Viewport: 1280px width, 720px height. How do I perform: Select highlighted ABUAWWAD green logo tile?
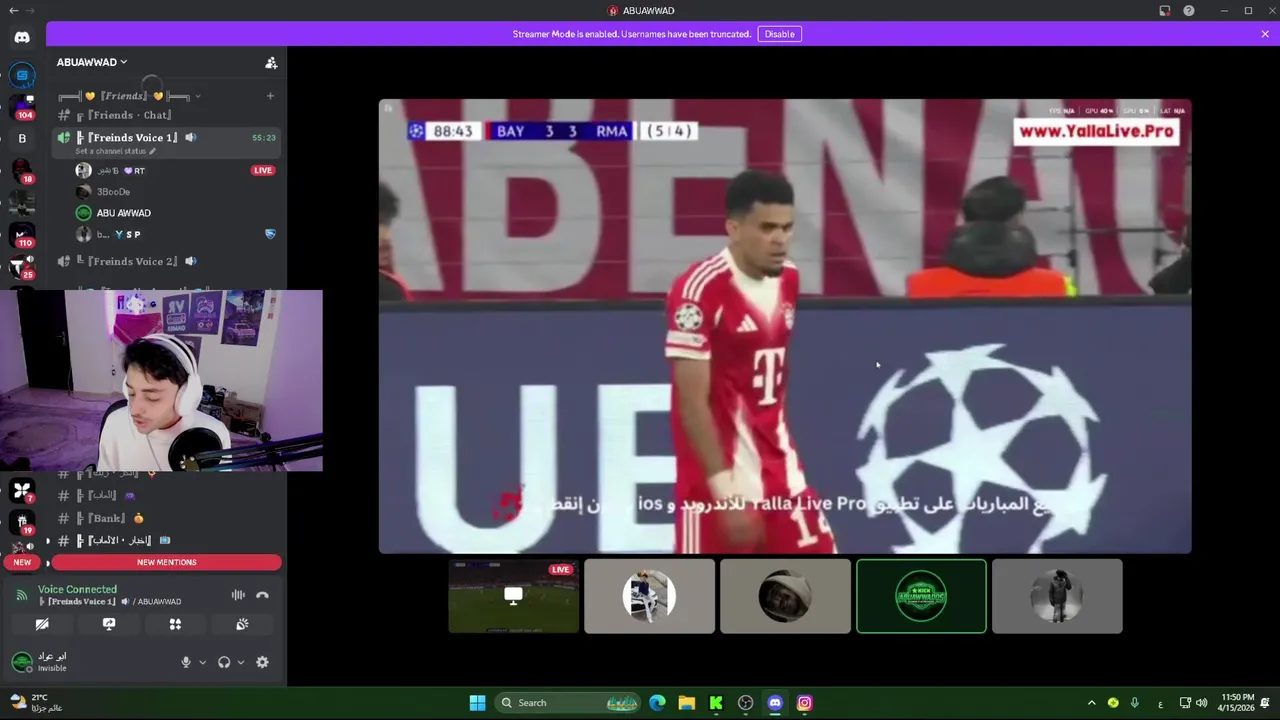pyautogui.click(x=921, y=596)
